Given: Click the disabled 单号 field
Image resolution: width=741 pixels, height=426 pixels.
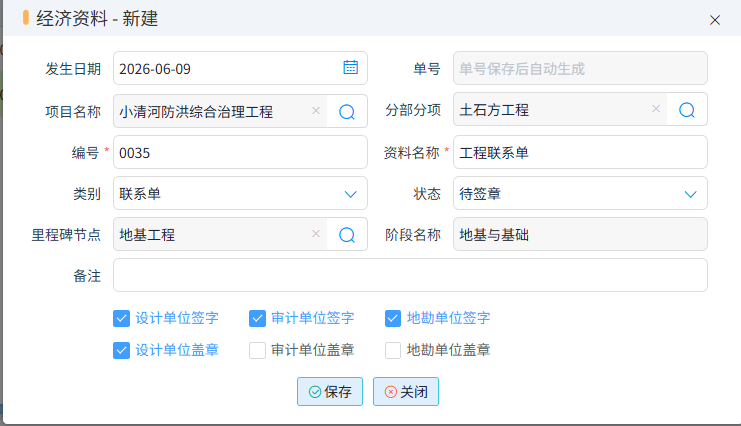Looking at the screenshot, I should (580, 68).
